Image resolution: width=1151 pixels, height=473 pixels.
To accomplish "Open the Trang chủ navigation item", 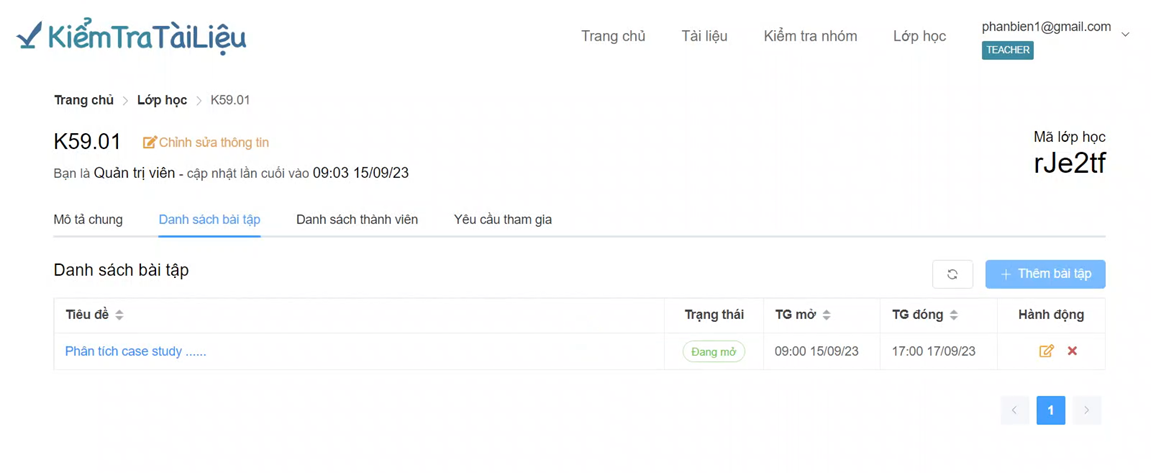I will pos(613,36).
